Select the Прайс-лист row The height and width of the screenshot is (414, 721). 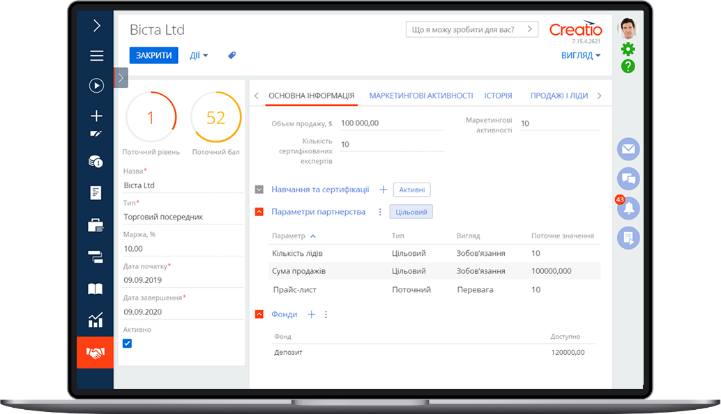[x=435, y=290]
